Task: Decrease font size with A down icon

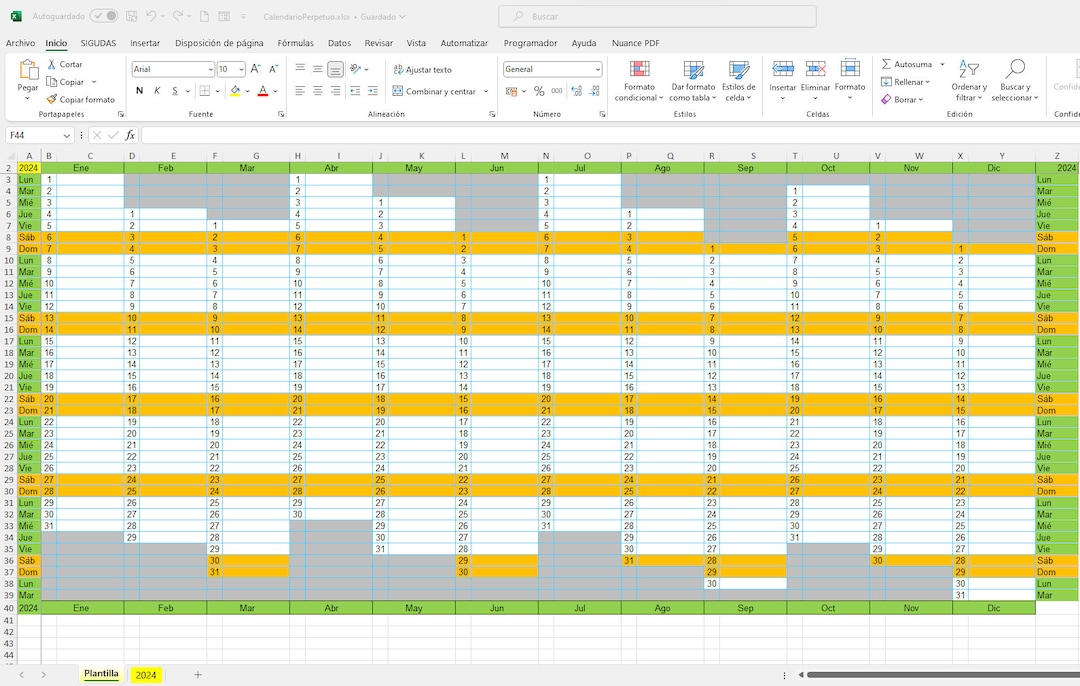Action: 273,69
